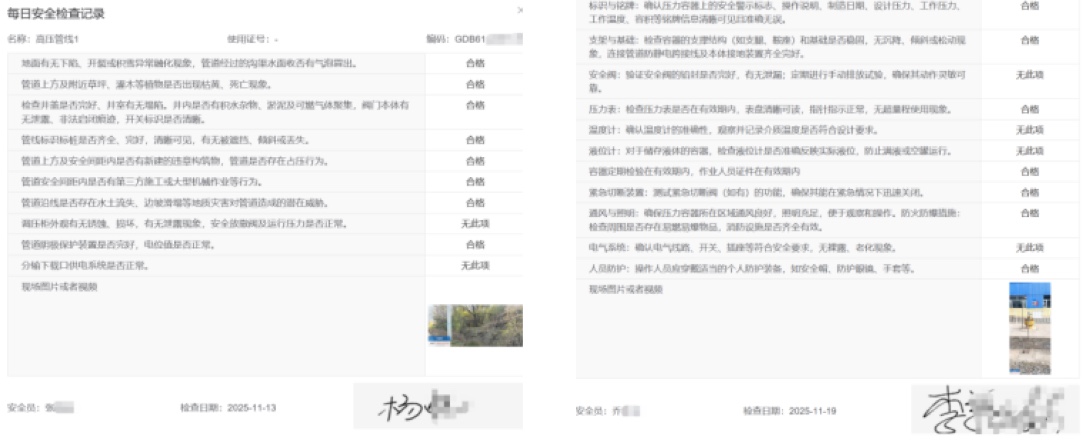The image size is (1082, 440).
Task: Select the 无此项 result for 安全阀 row
Action: click(x=1029, y=75)
